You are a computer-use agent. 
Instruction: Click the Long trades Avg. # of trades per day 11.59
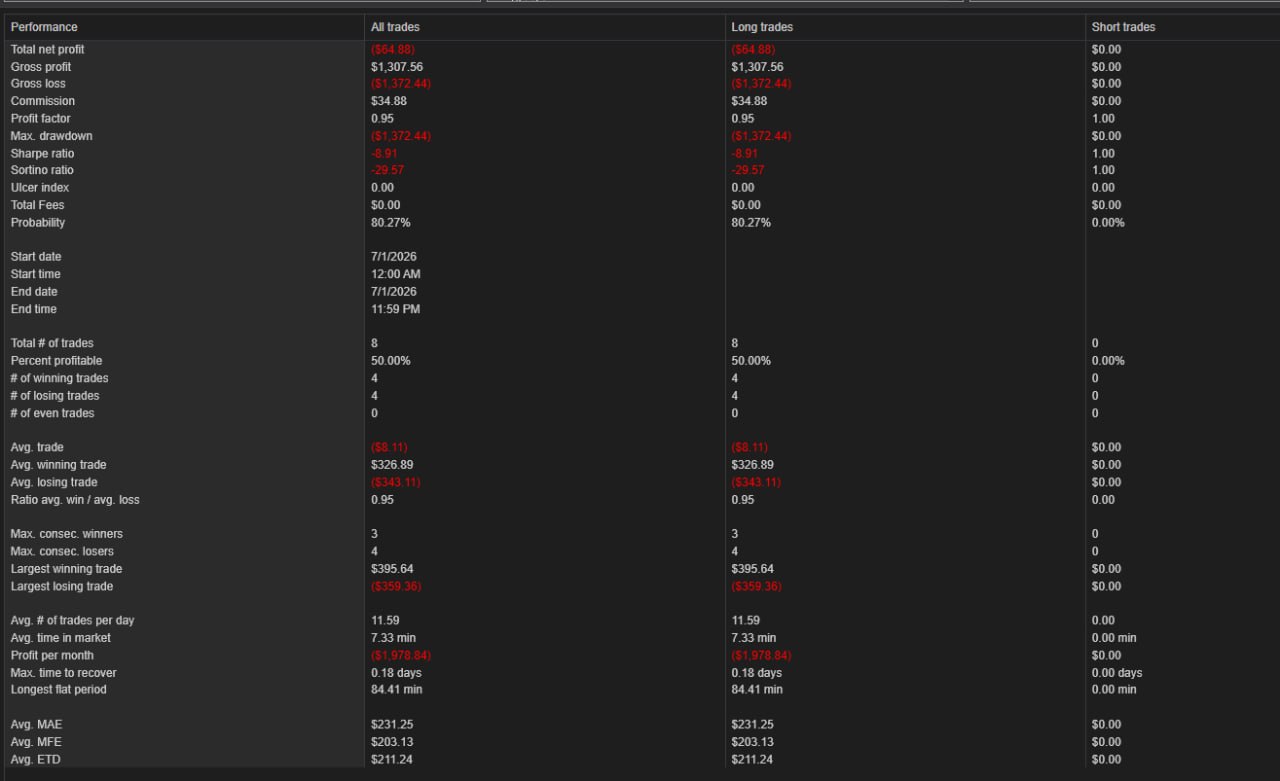[x=746, y=621]
